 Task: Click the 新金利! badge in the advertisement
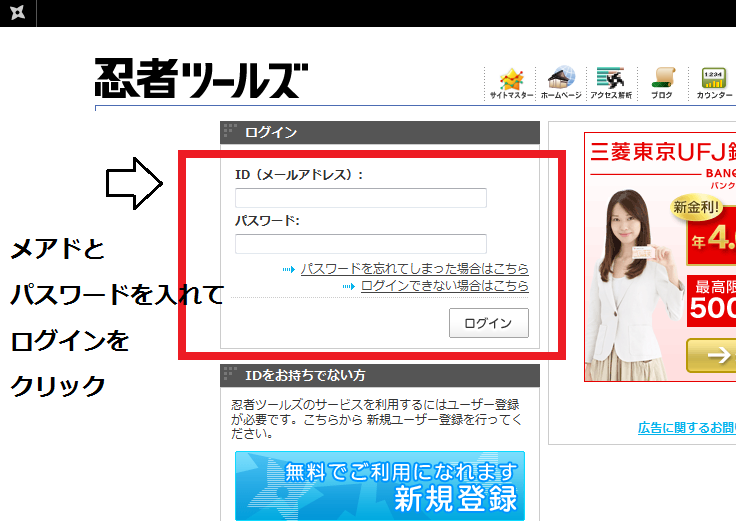(696, 207)
